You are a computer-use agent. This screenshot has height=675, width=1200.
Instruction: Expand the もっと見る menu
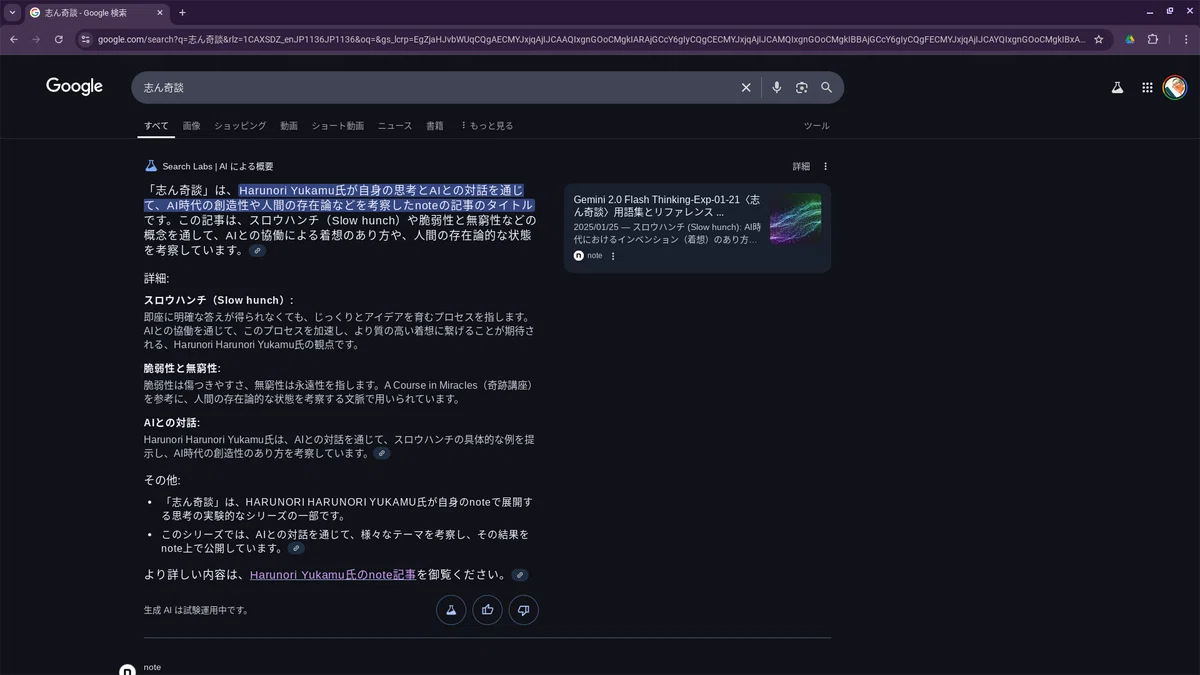click(x=486, y=126)
